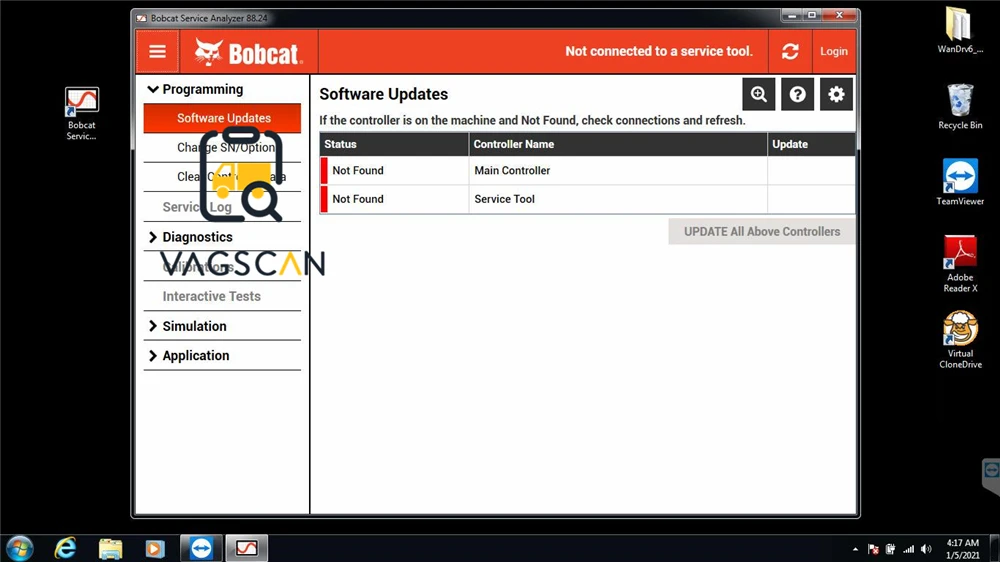
Task: Click the Update column header
Action: tap(811, 144)
